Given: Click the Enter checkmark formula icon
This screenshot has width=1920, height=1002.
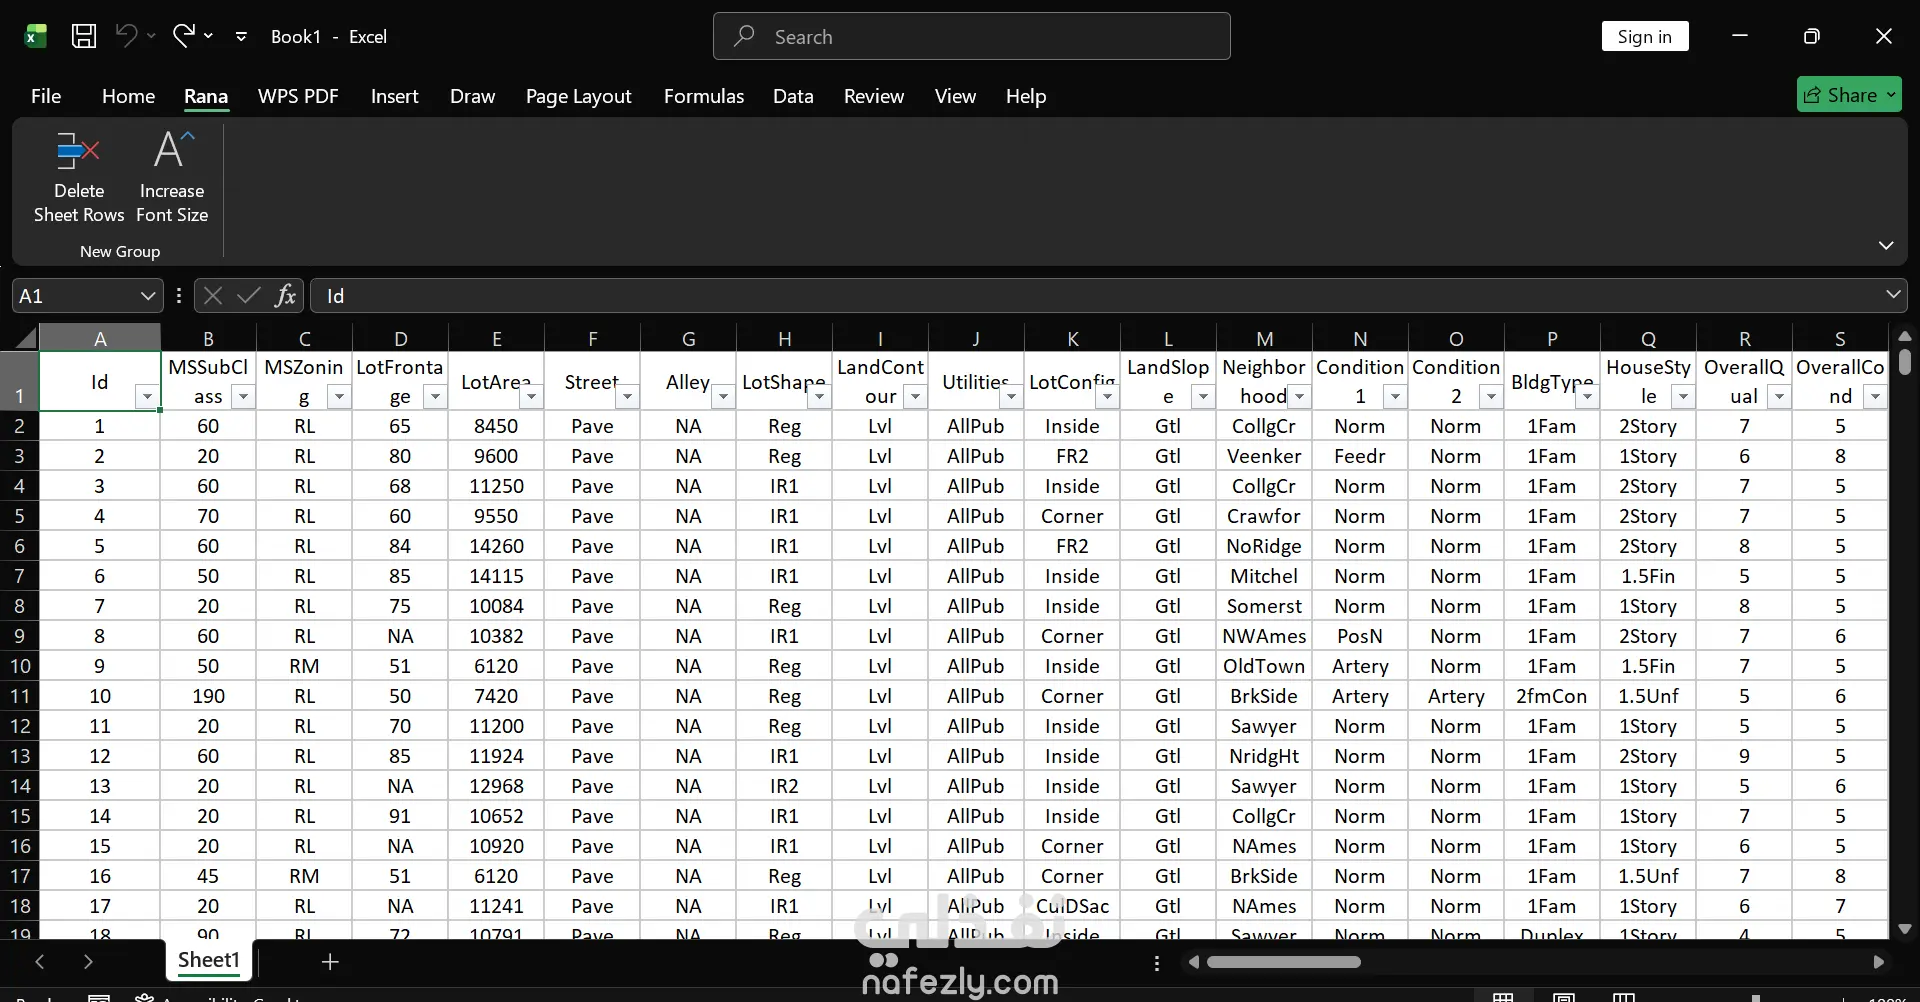Looking at the screenshot, I should click(248, 296).
